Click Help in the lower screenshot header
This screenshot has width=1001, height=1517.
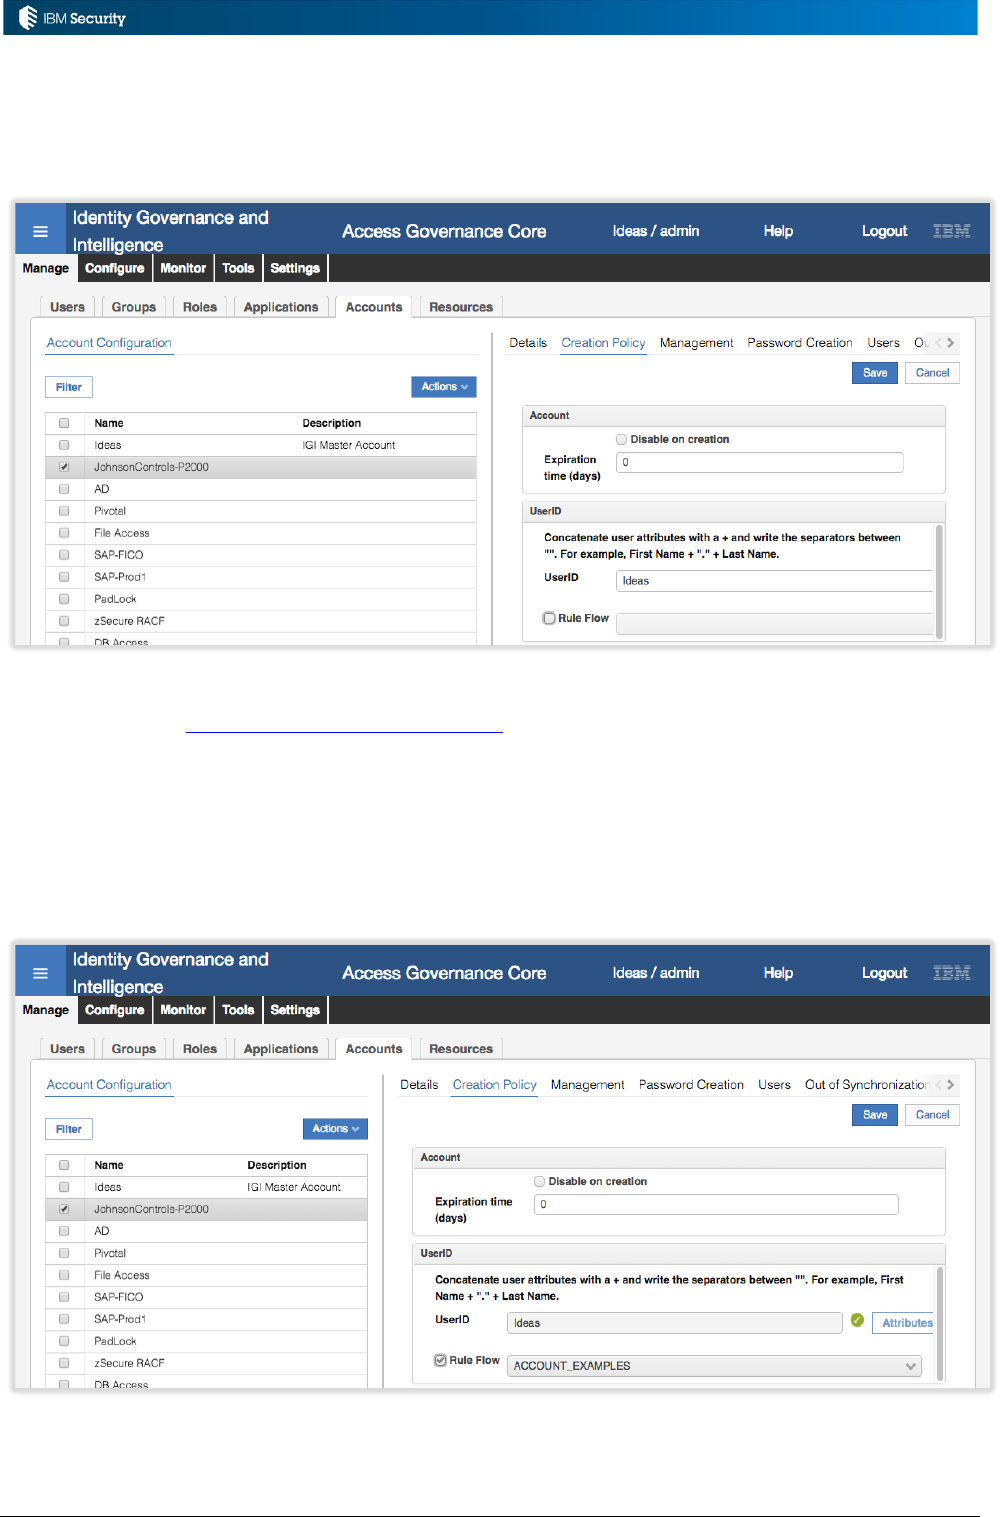tap(778, 973)
